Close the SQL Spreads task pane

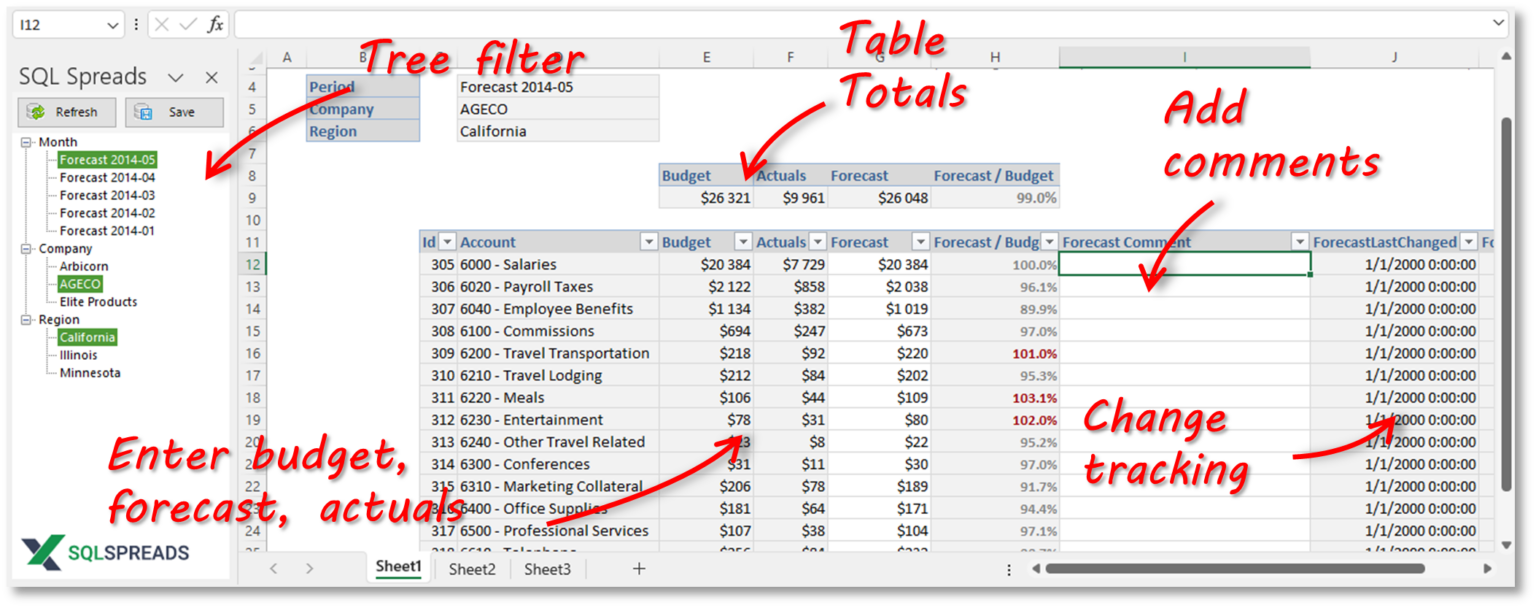coord(210,76)
